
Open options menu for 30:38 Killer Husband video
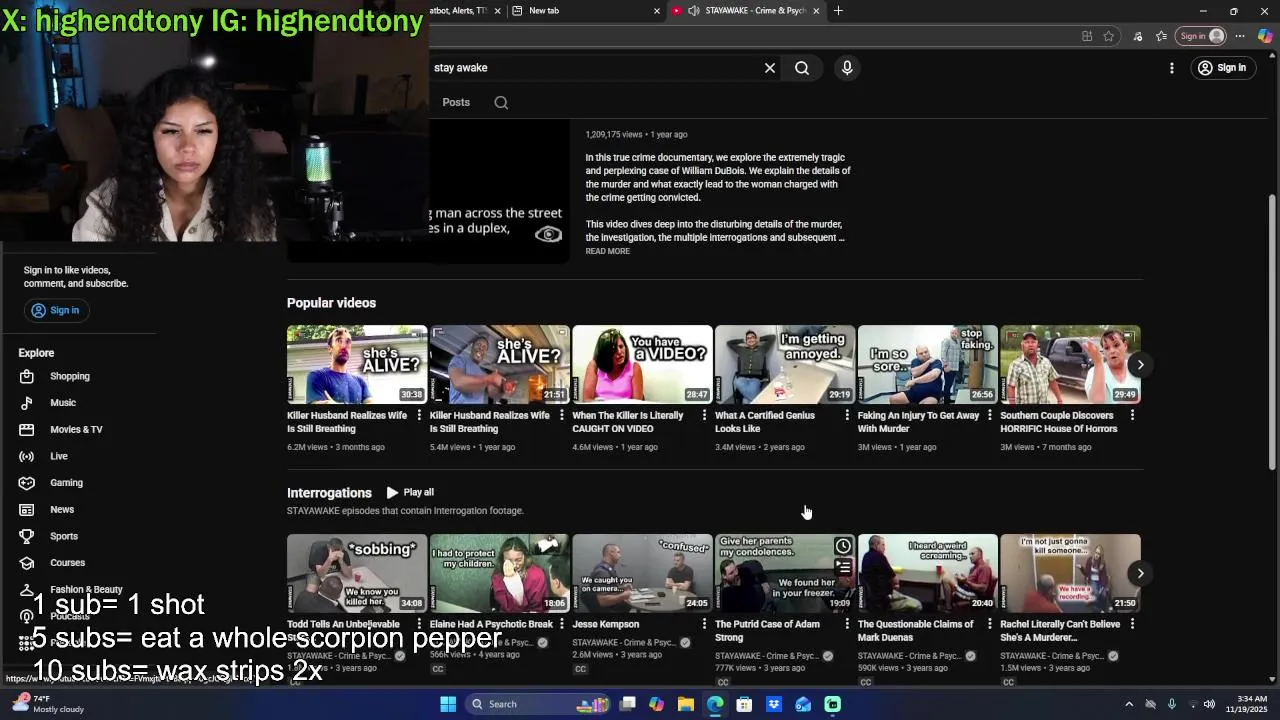[x=419, y=415]
